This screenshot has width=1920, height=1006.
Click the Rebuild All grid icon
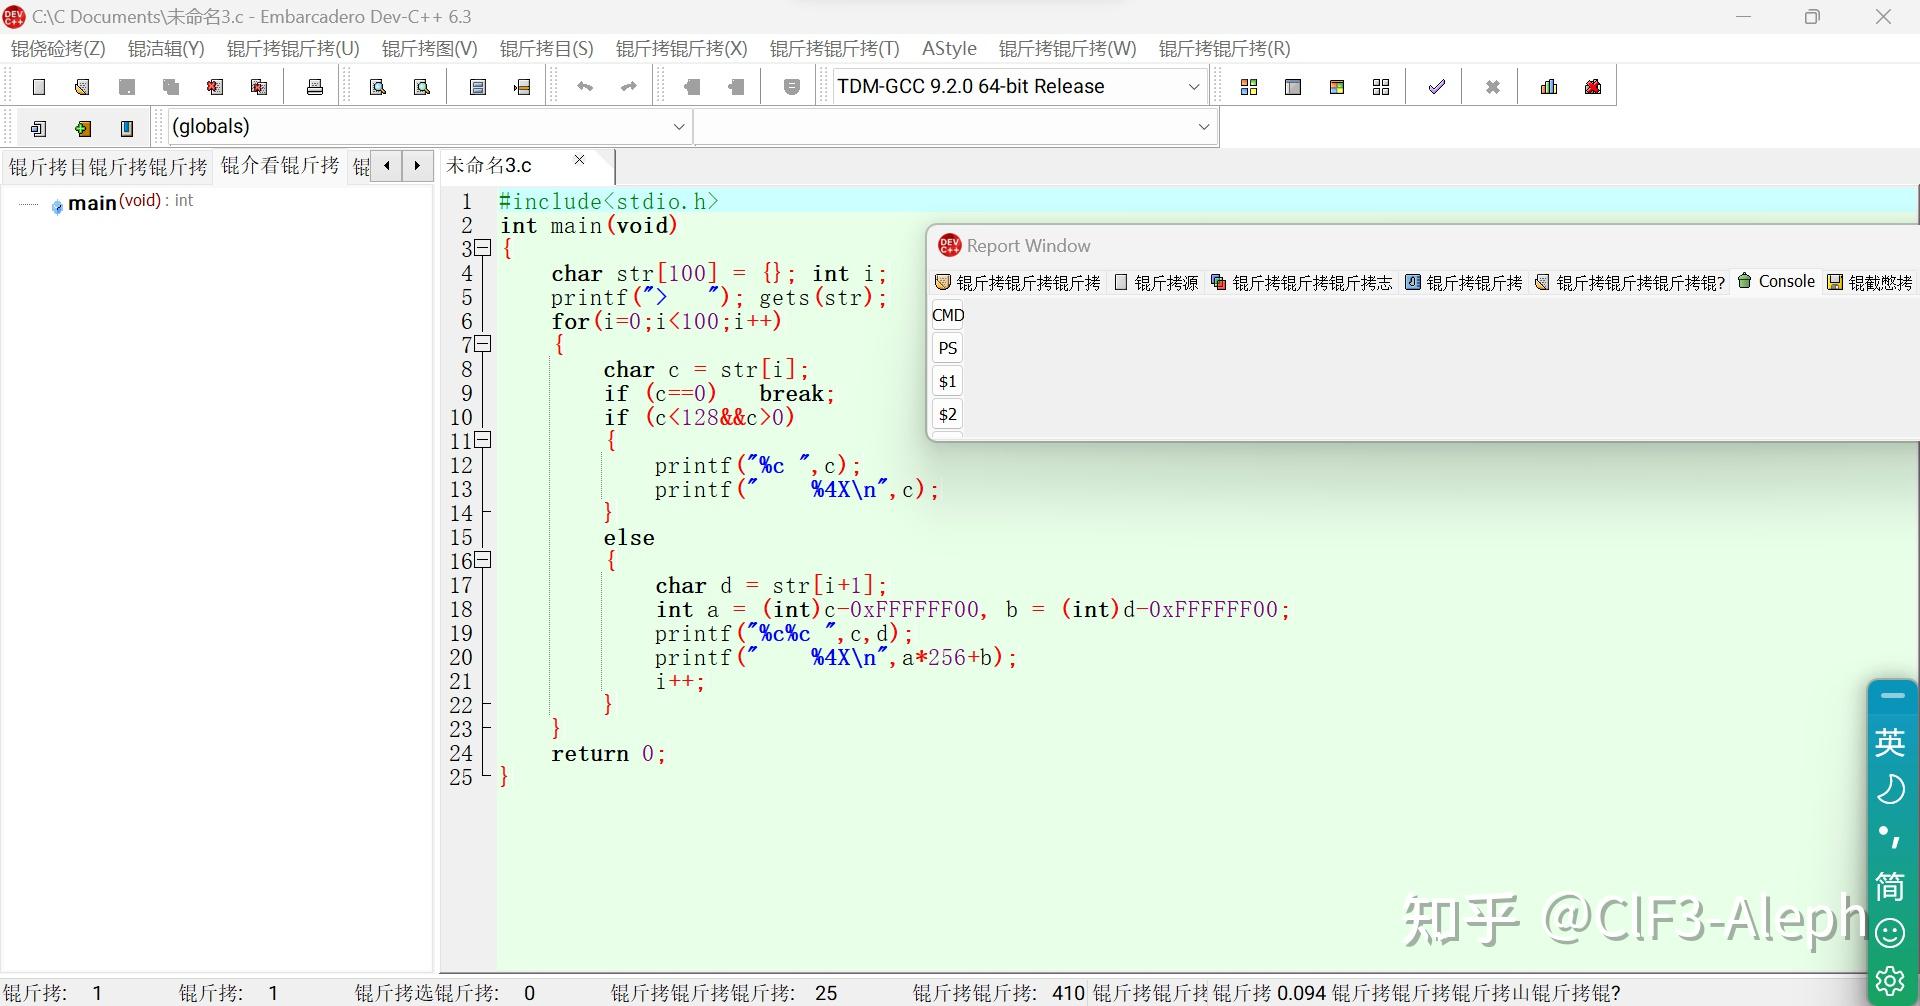point(1381,87)
